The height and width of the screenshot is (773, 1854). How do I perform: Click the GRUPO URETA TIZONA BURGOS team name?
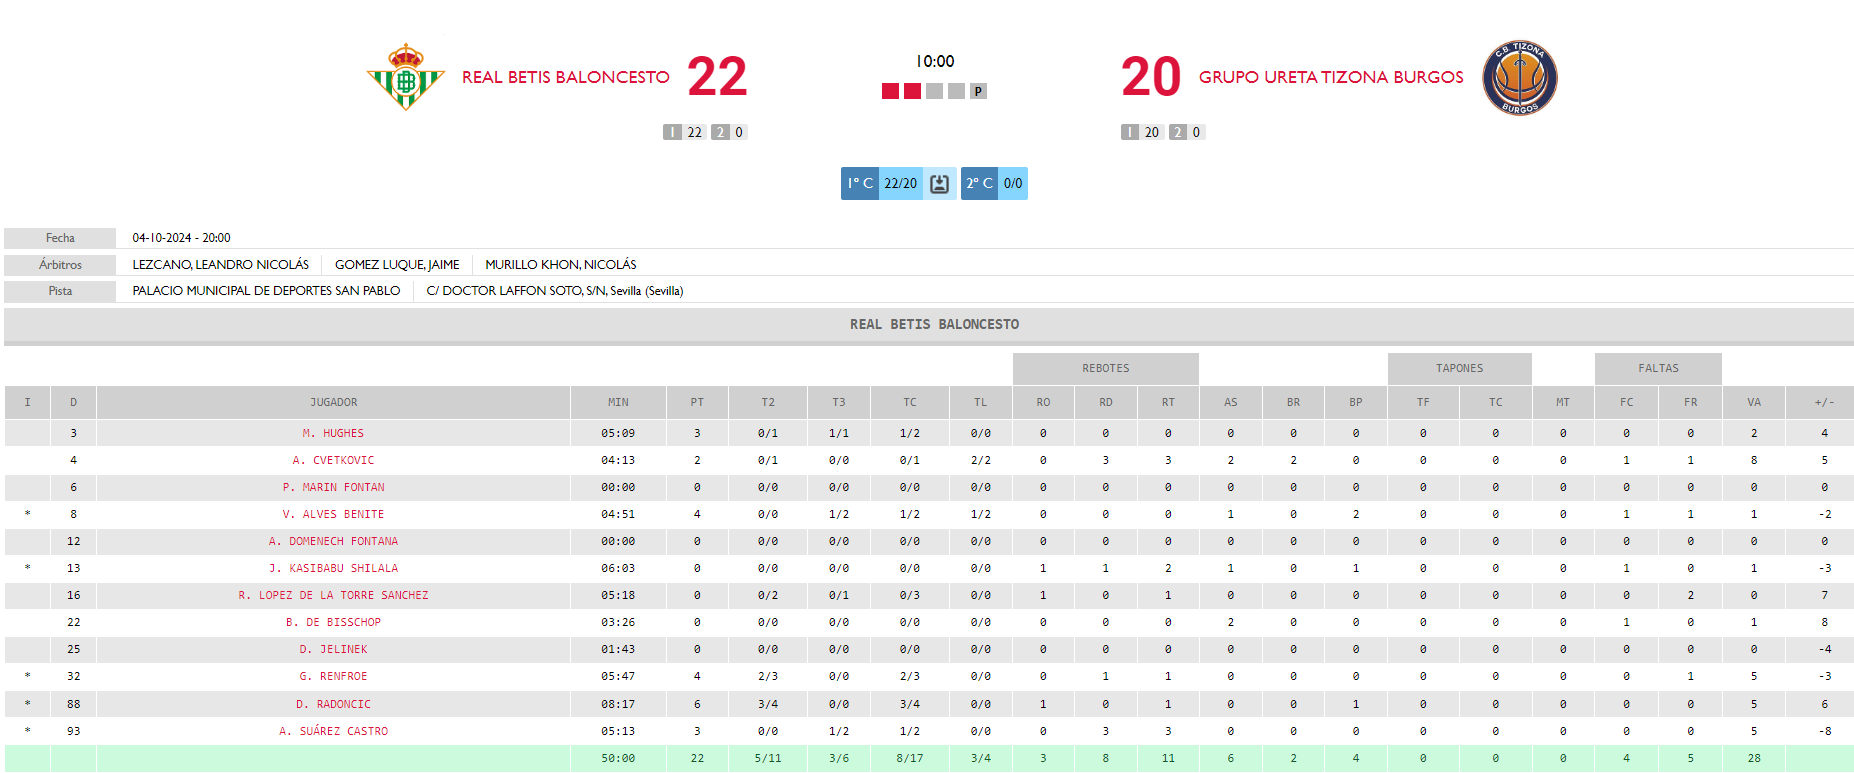tap(1331, 77)
